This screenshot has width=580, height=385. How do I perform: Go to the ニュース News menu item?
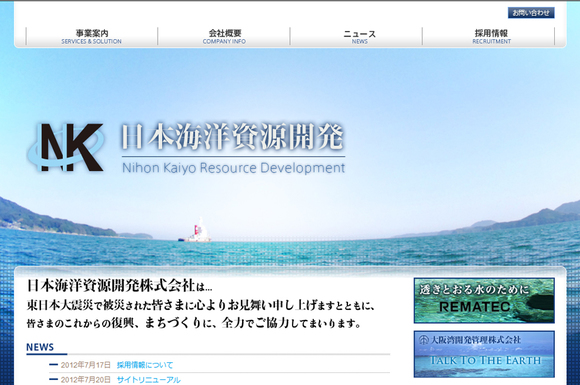(x=360, y=37)
